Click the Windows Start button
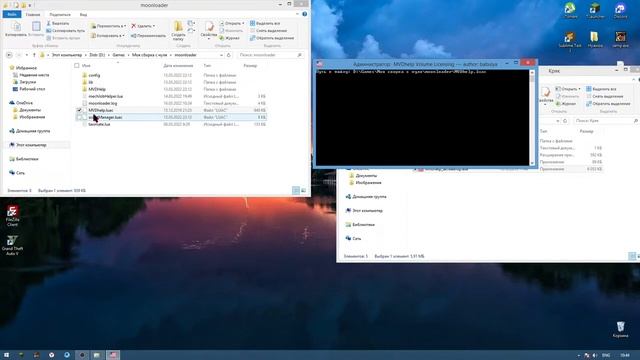The image size is (640, 360). pyautogui.click(x=6, y=355)
